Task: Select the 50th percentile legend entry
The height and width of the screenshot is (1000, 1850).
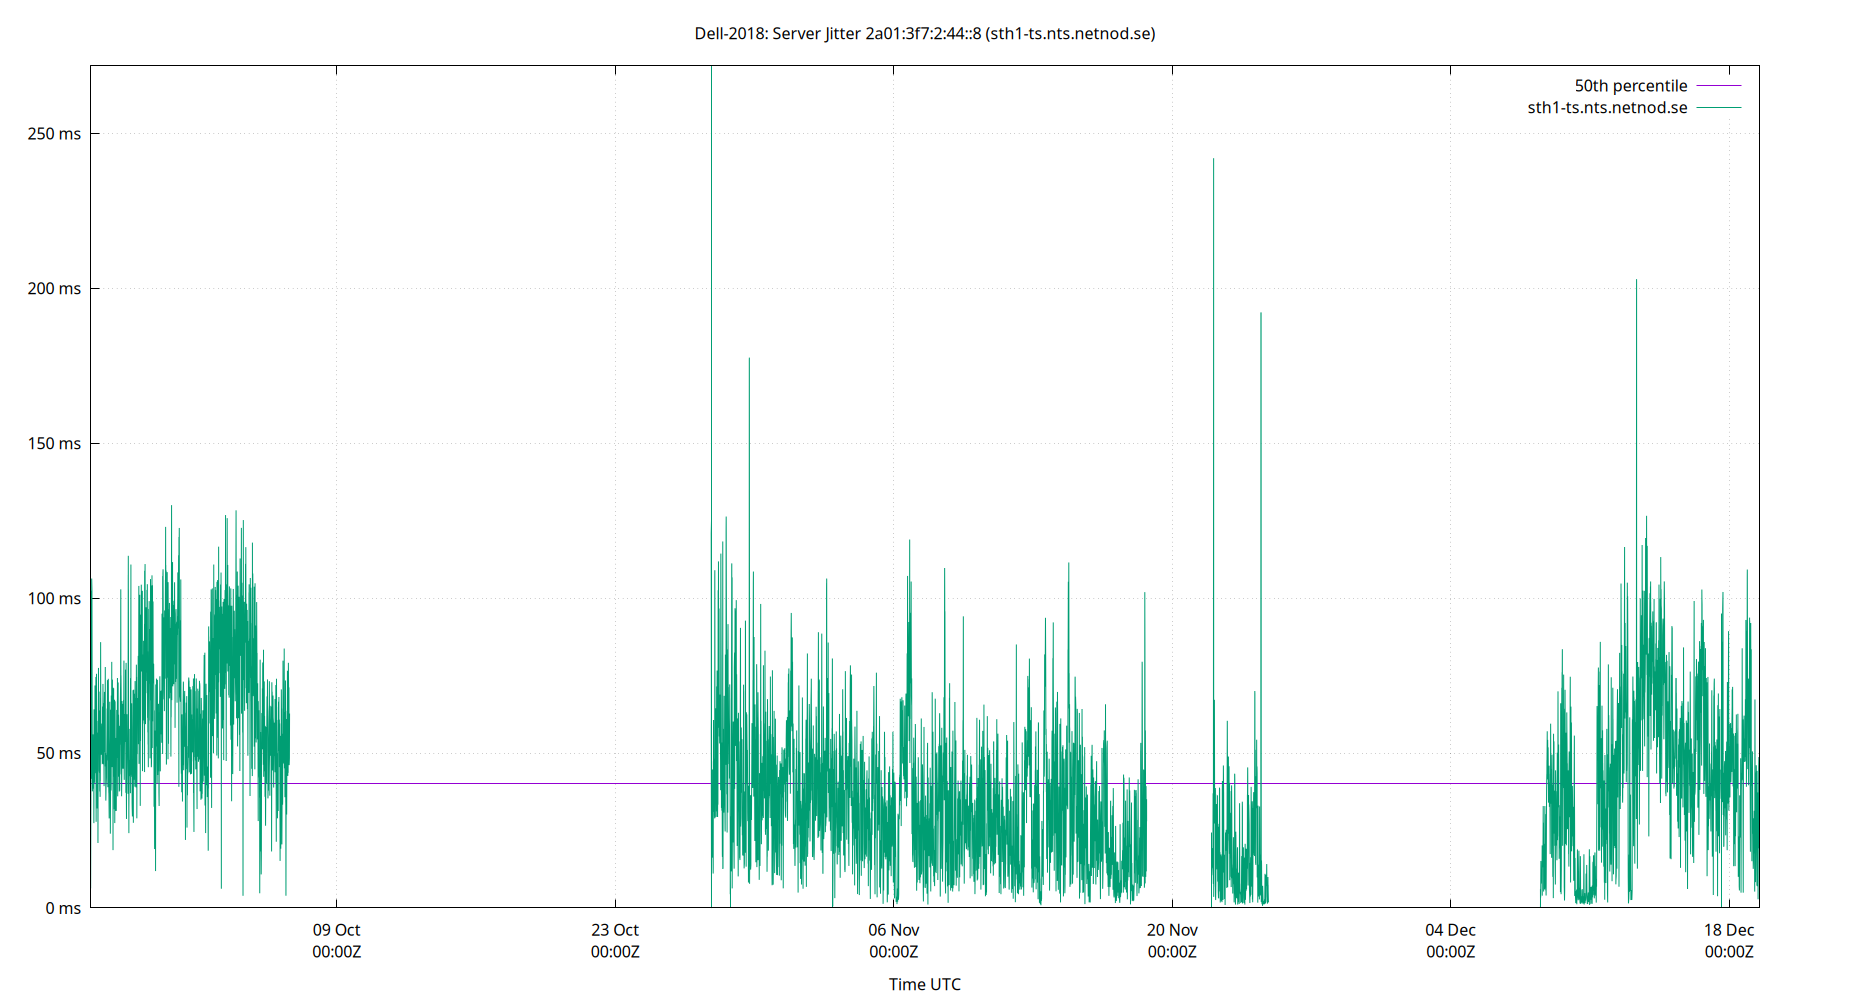Action: [x=1630, y=85]
